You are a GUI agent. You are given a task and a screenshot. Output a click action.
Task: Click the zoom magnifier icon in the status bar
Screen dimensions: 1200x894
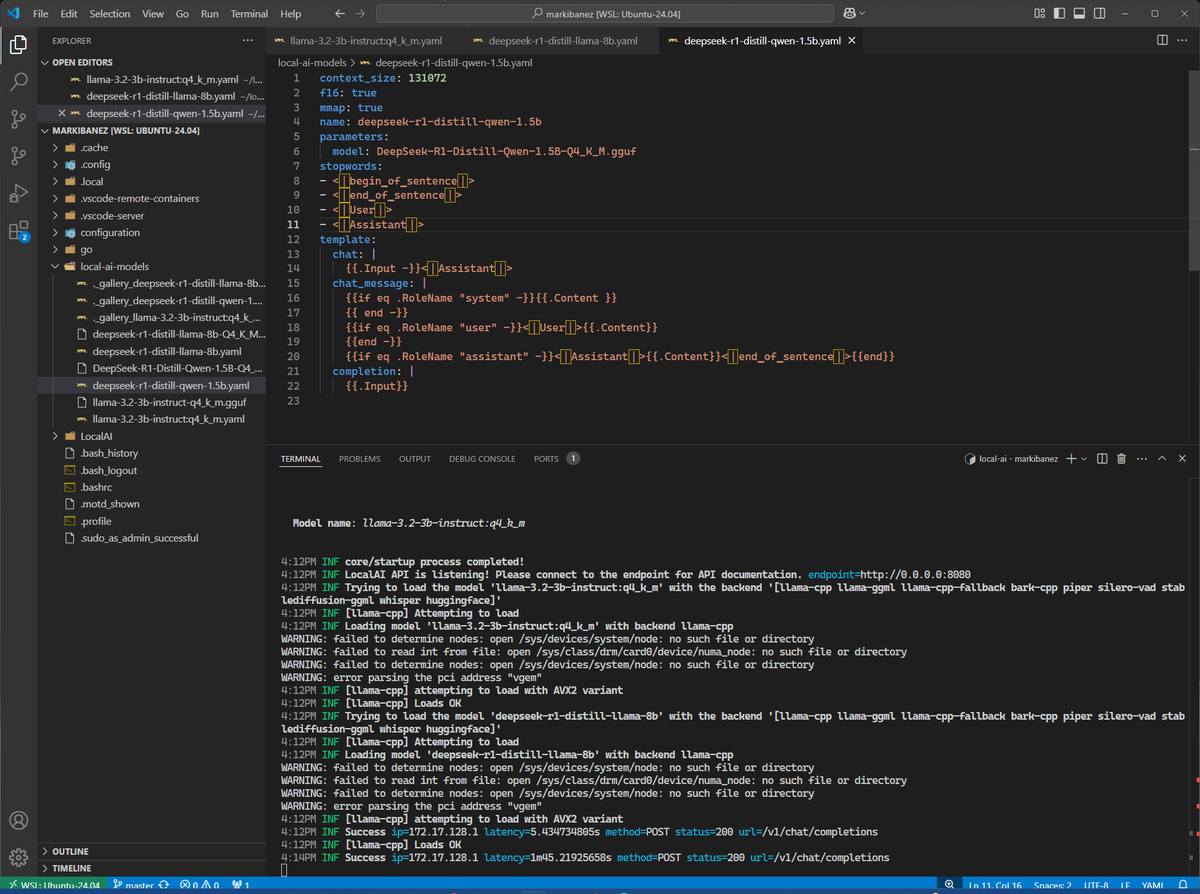point(949,885)
